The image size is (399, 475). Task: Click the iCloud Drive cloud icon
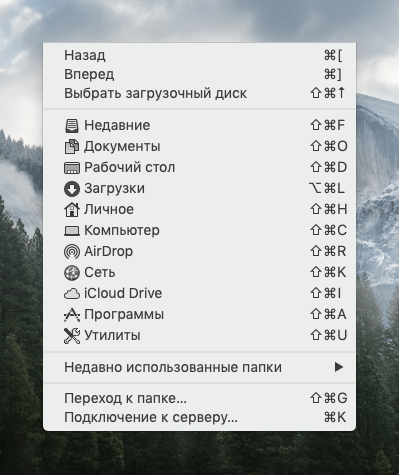click(x=71, y=294)
